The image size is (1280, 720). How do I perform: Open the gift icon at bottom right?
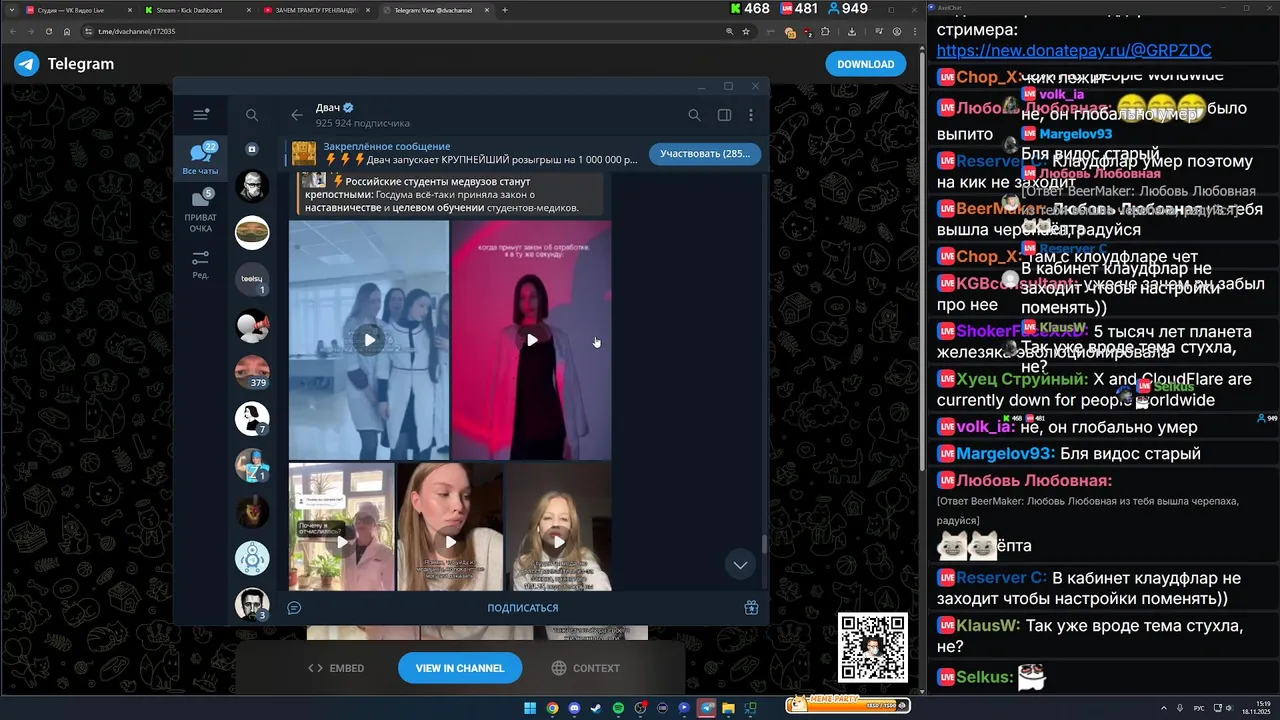click(751, 608)
